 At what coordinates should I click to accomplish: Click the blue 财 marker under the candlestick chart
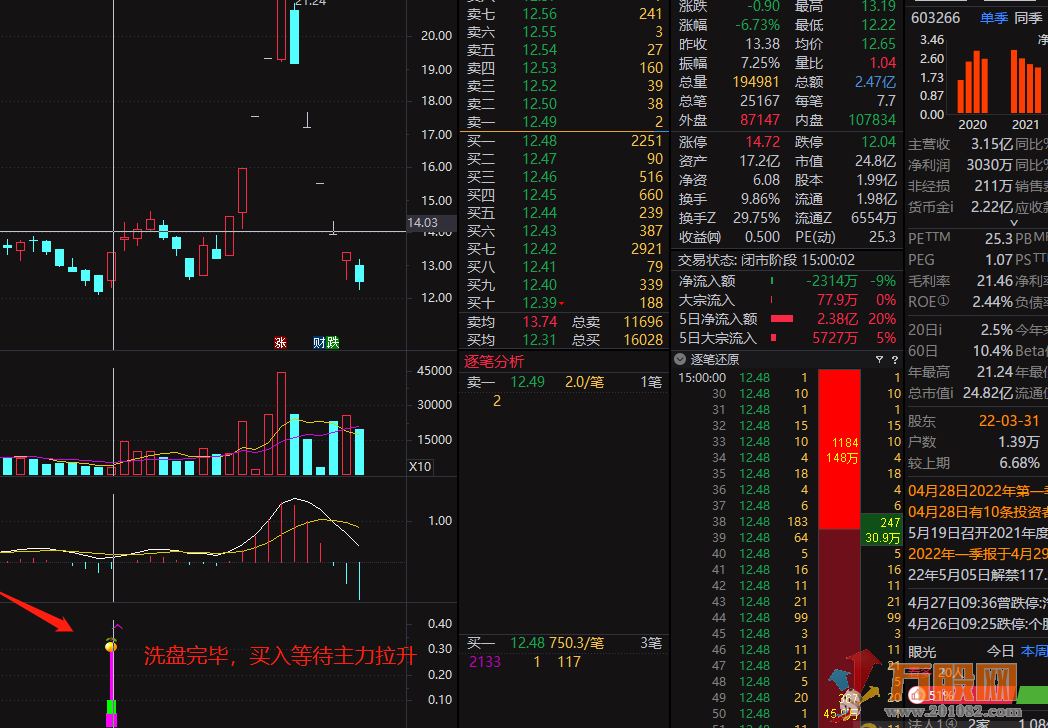coord(319,342)
